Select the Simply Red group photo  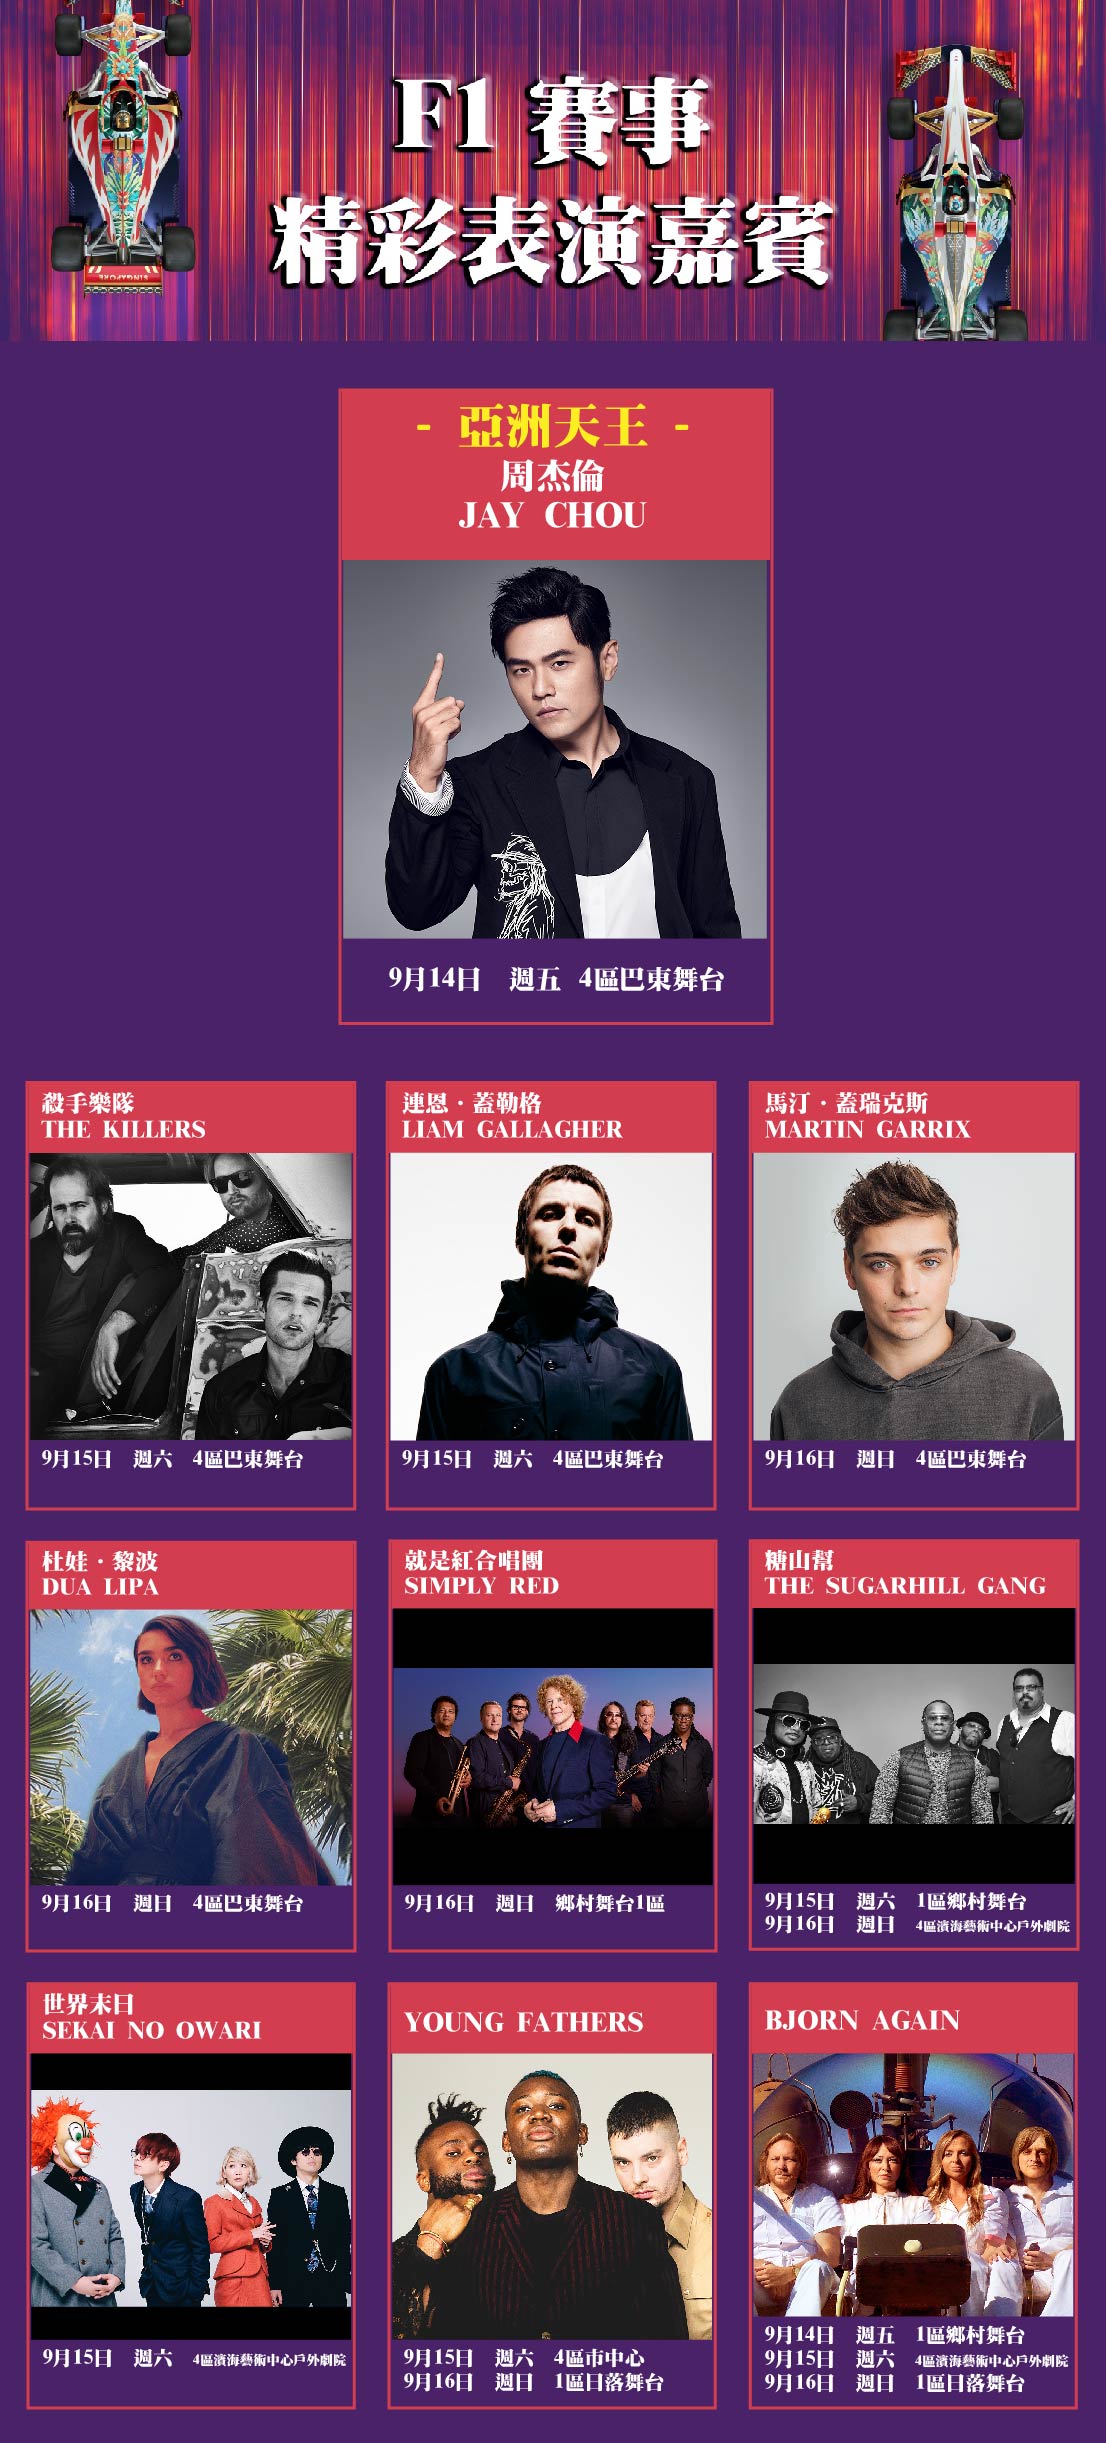552,1747
